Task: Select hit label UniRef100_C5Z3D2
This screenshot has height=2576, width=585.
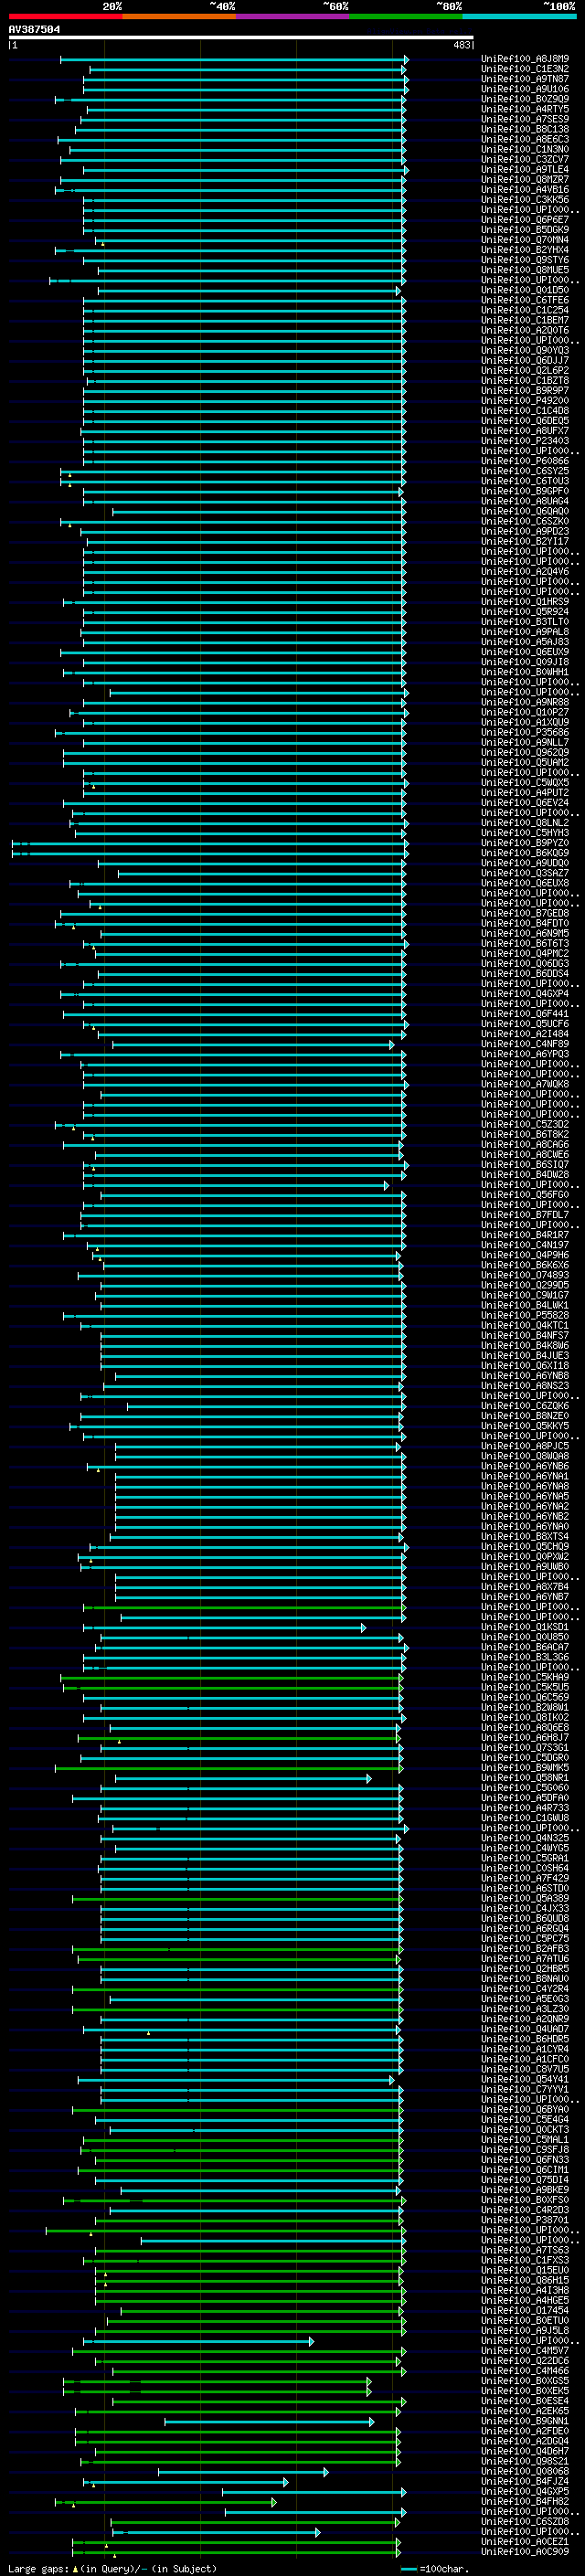Action: 525,1125
